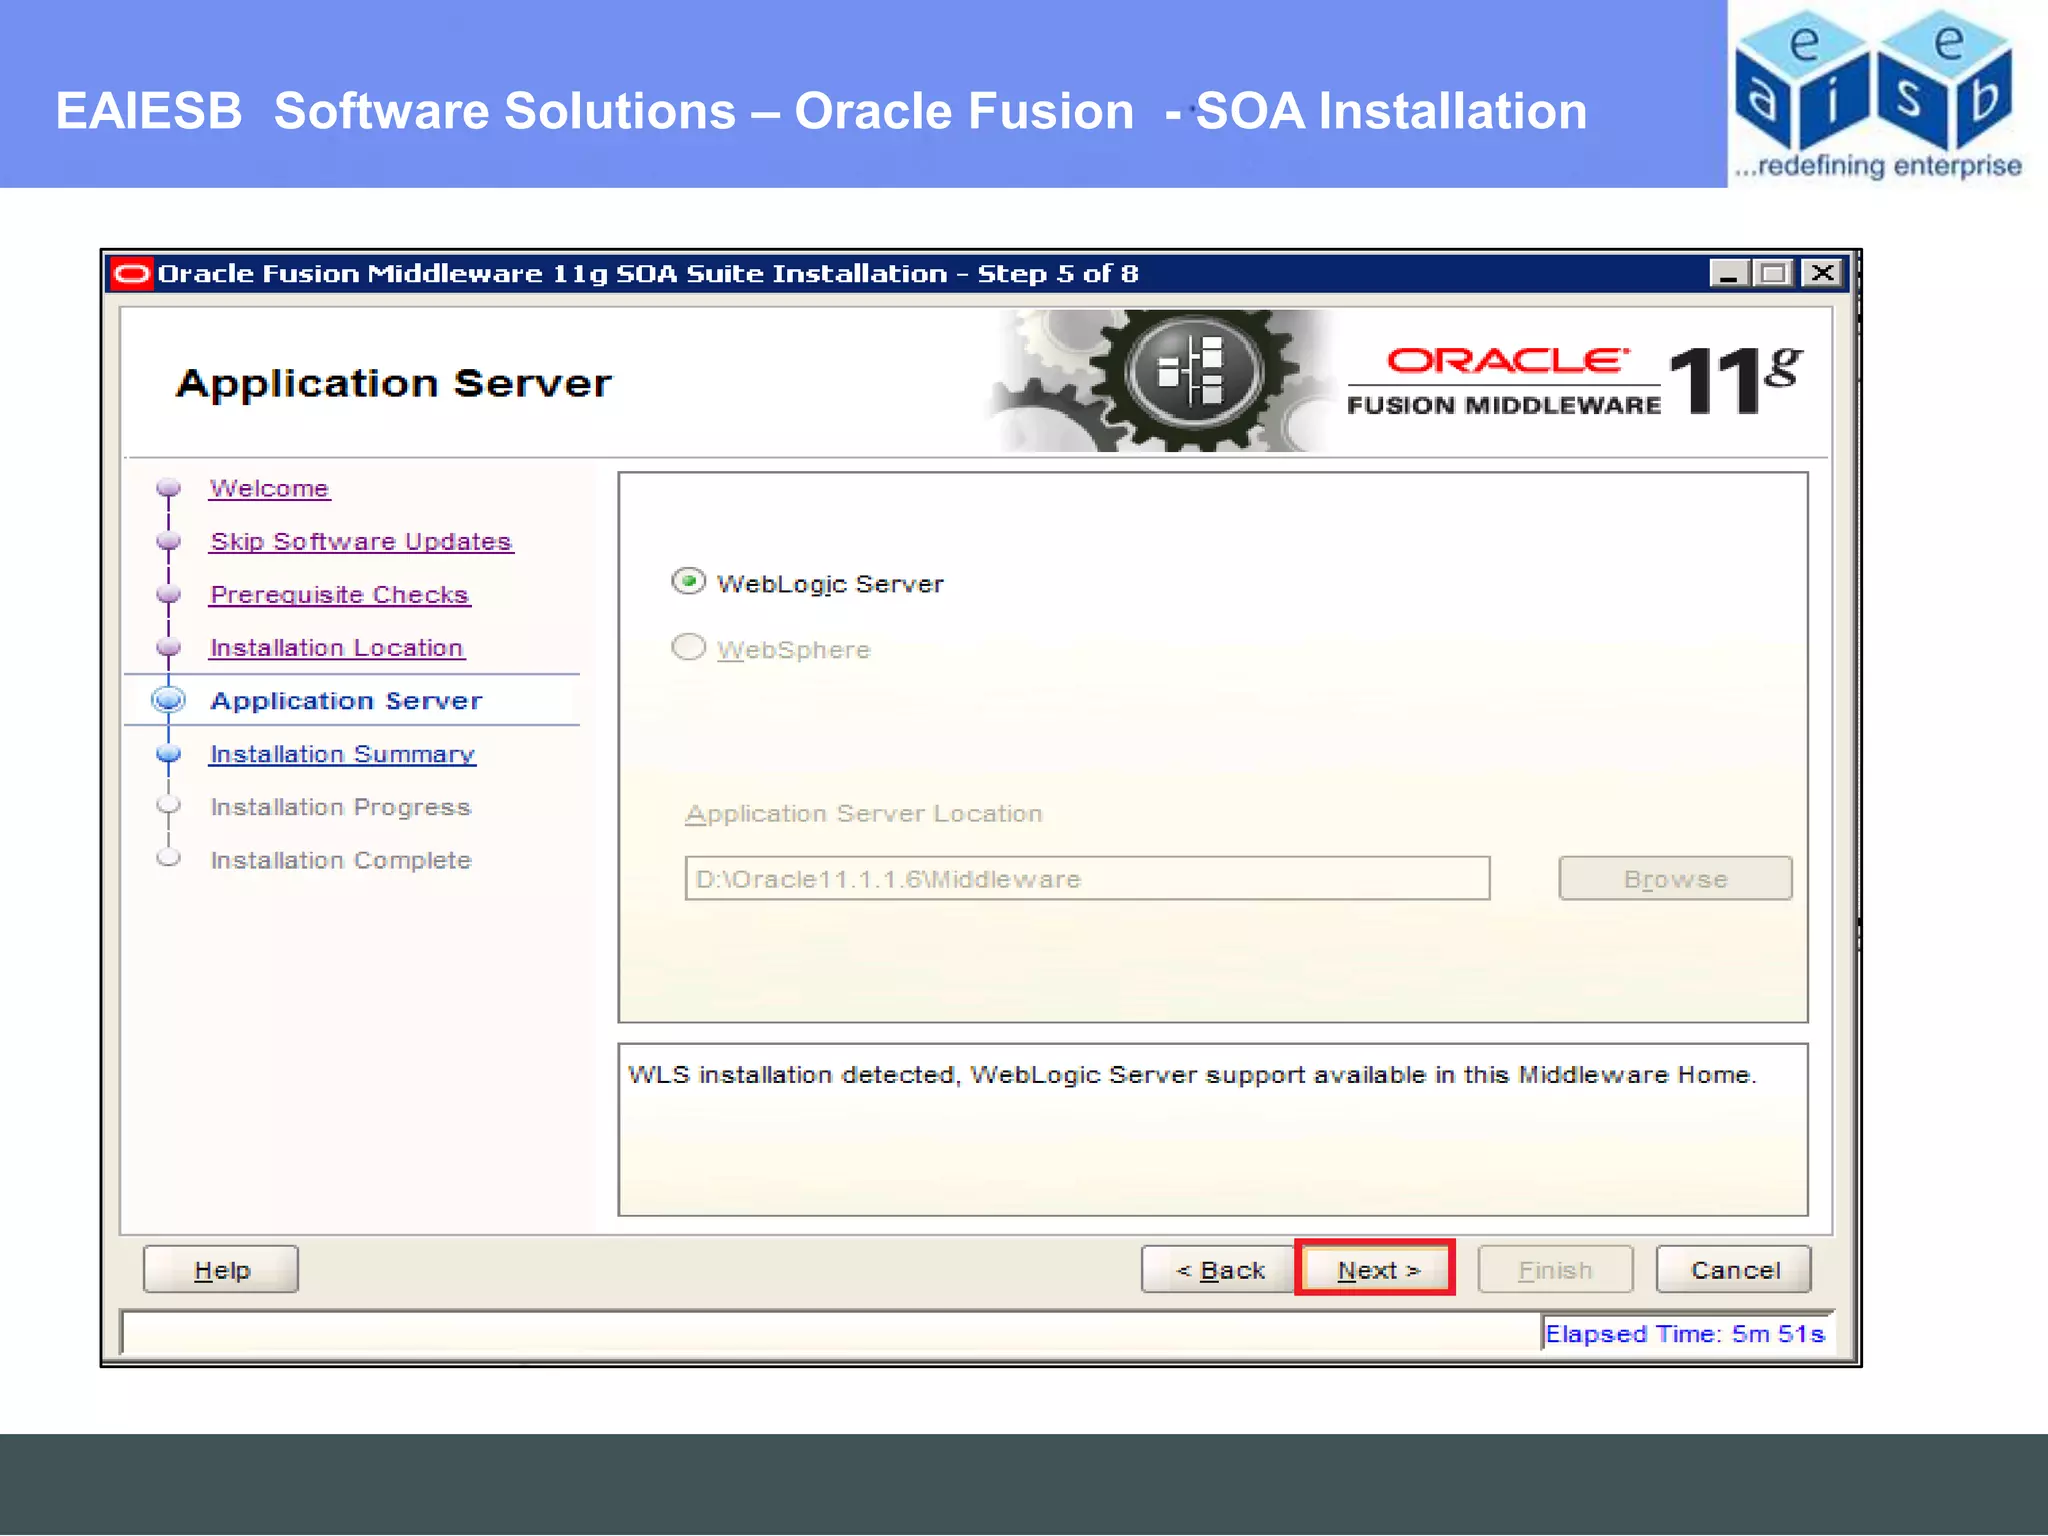Click the WLS installation detected message
Viewport: 2048px width, 1536px height.
coord(1192,1074)
